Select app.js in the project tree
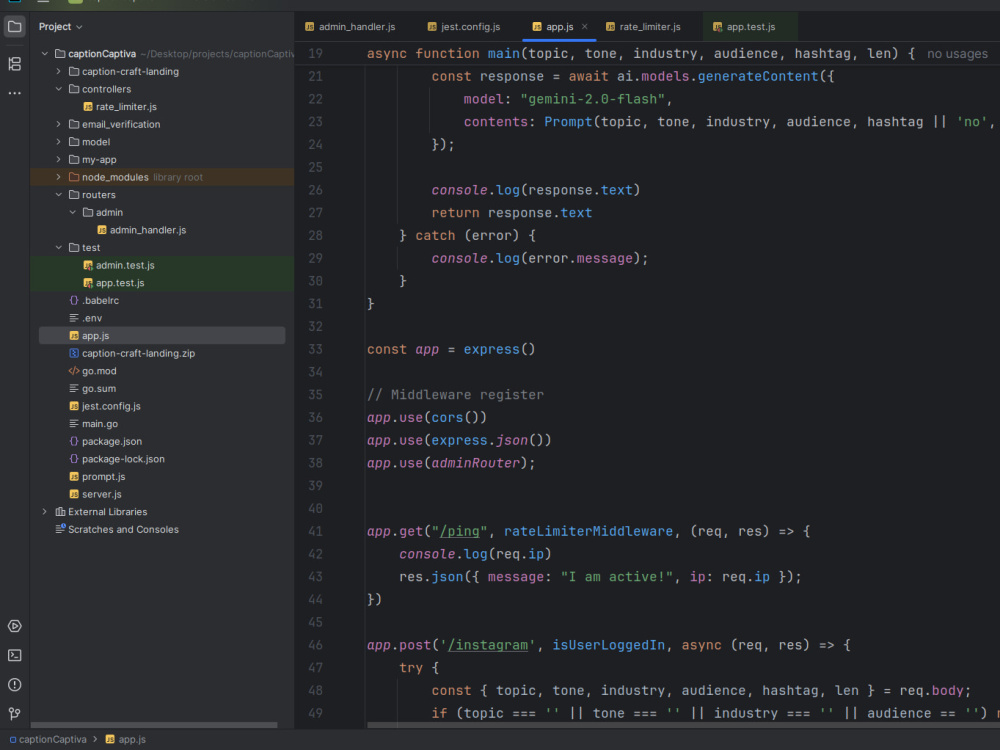The width and height of the screenshot is (1000, 750). (x=162, y=335)
